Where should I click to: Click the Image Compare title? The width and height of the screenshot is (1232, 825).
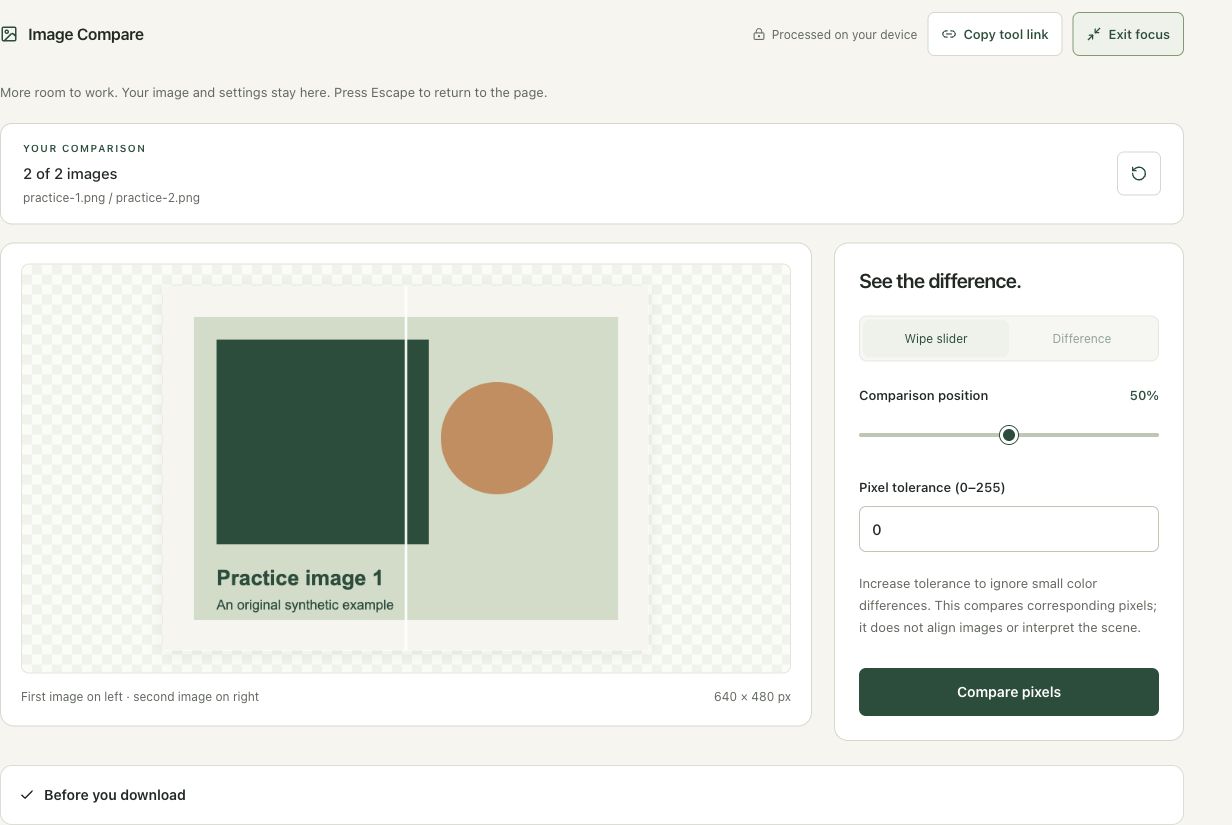tap(86, 34)
